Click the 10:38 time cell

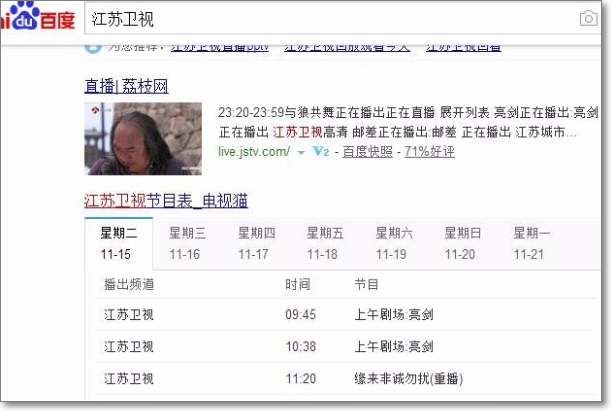pyautogui.click(x=300, y=346)
